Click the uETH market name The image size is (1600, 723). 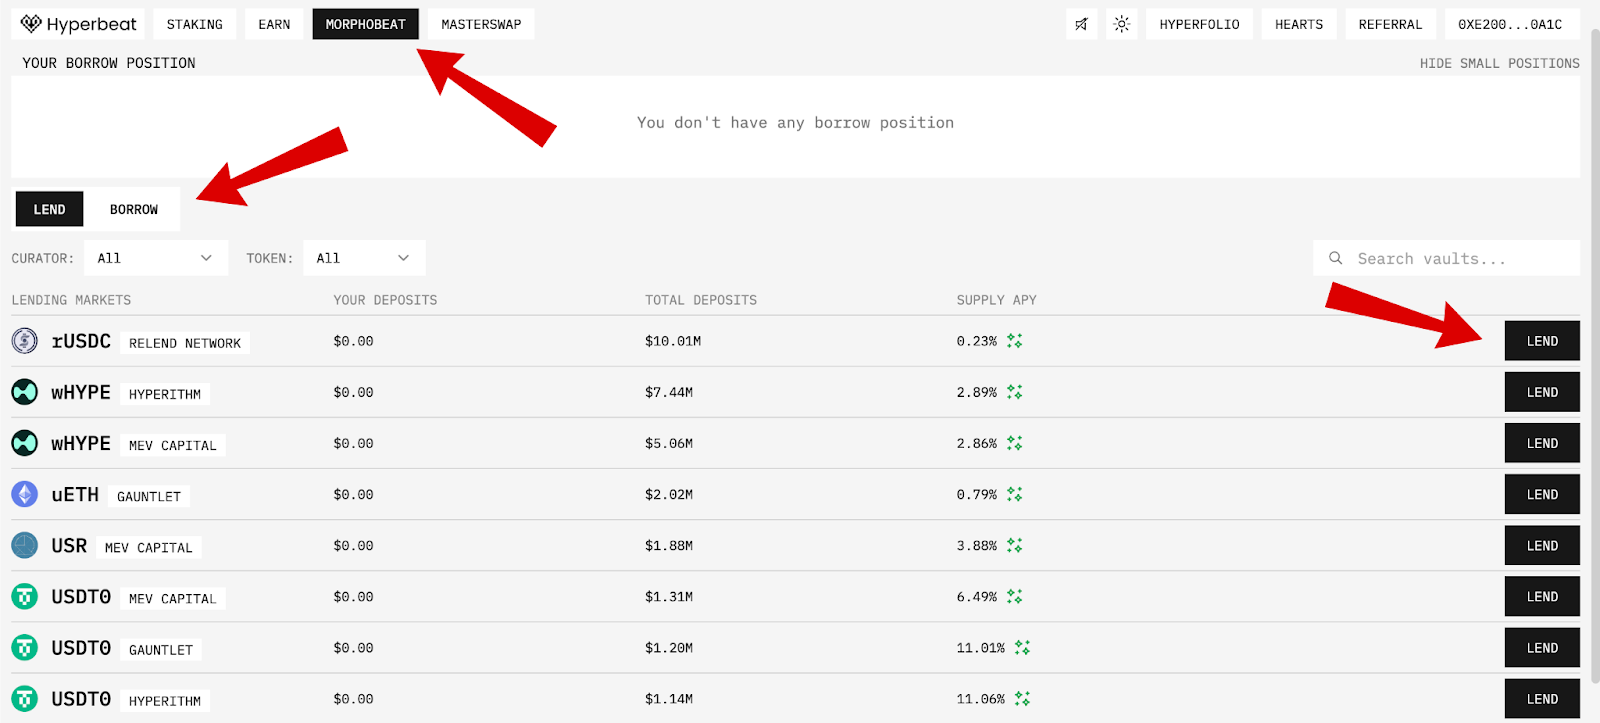click(x=75, y=494)
